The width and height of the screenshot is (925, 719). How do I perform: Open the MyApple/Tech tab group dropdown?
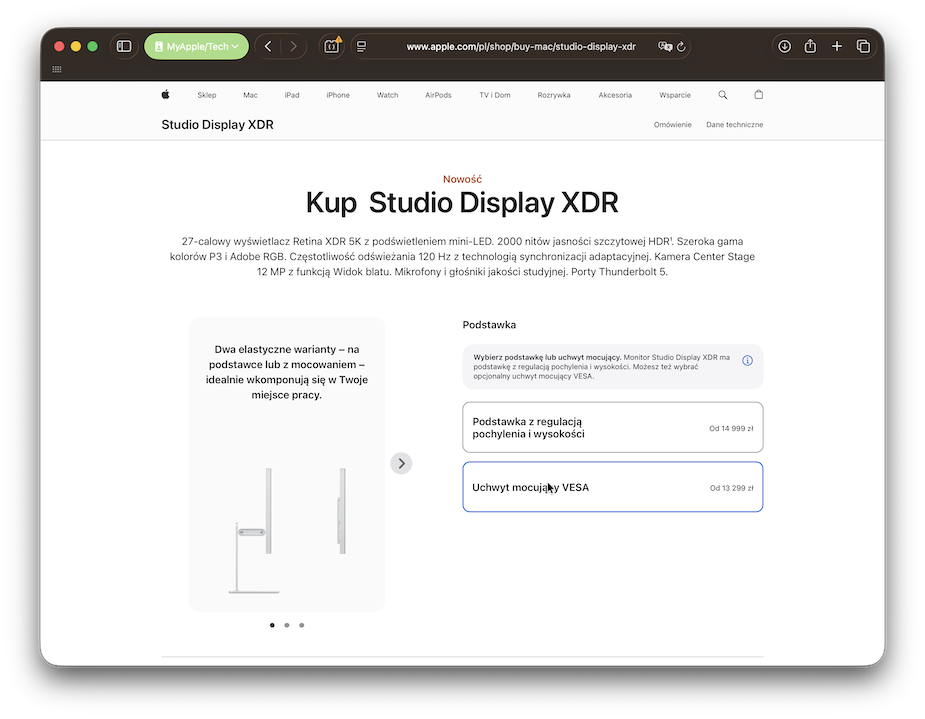tap(196, 46)
